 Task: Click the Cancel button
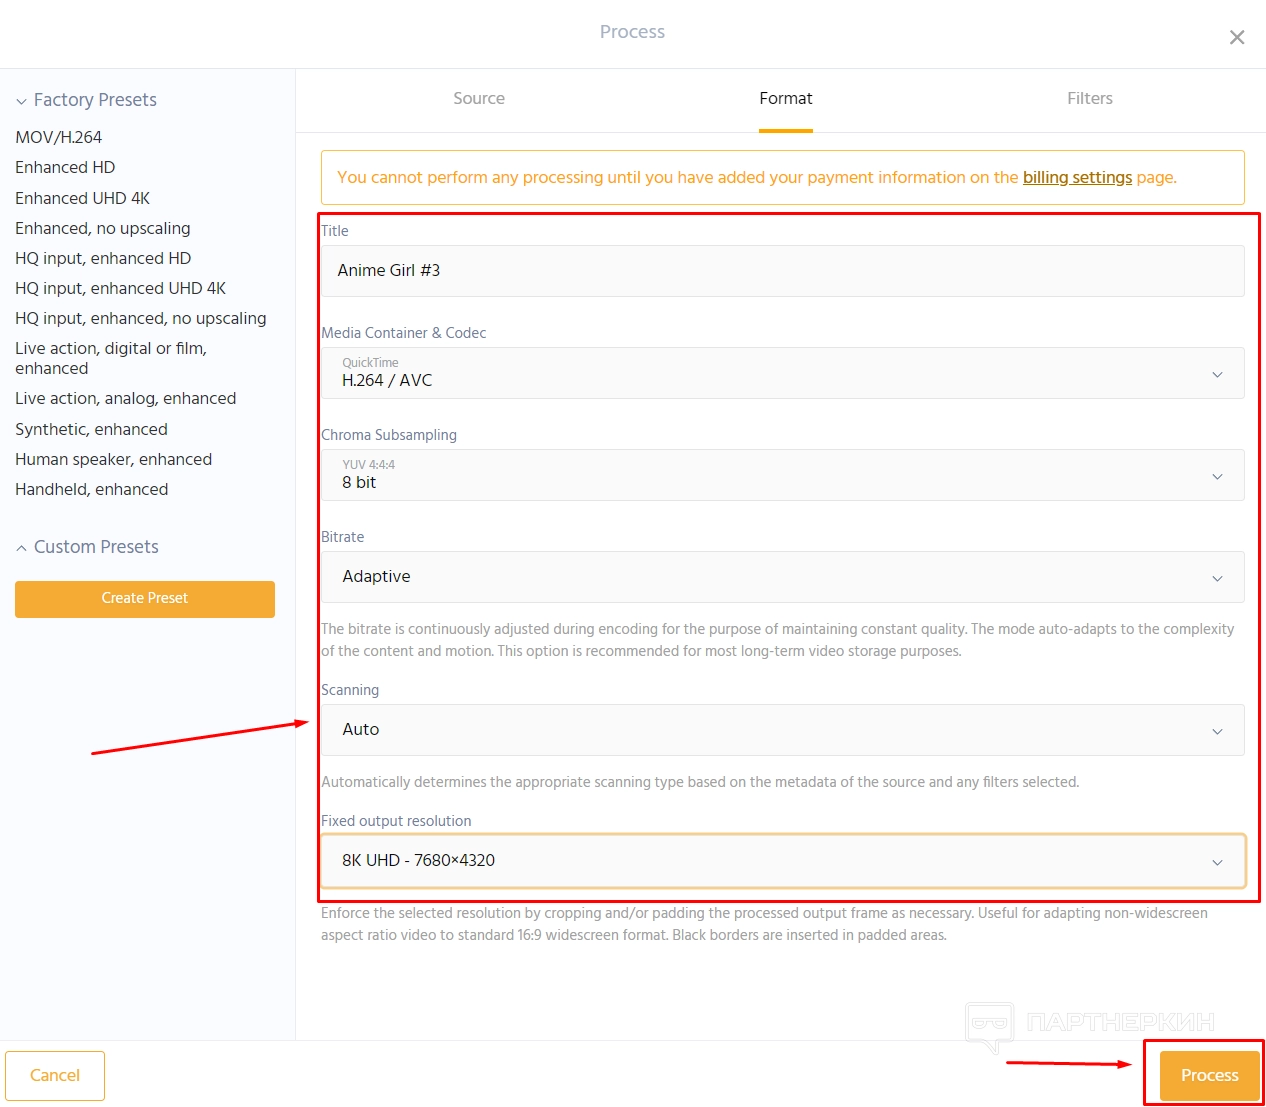click(55, 1075)
